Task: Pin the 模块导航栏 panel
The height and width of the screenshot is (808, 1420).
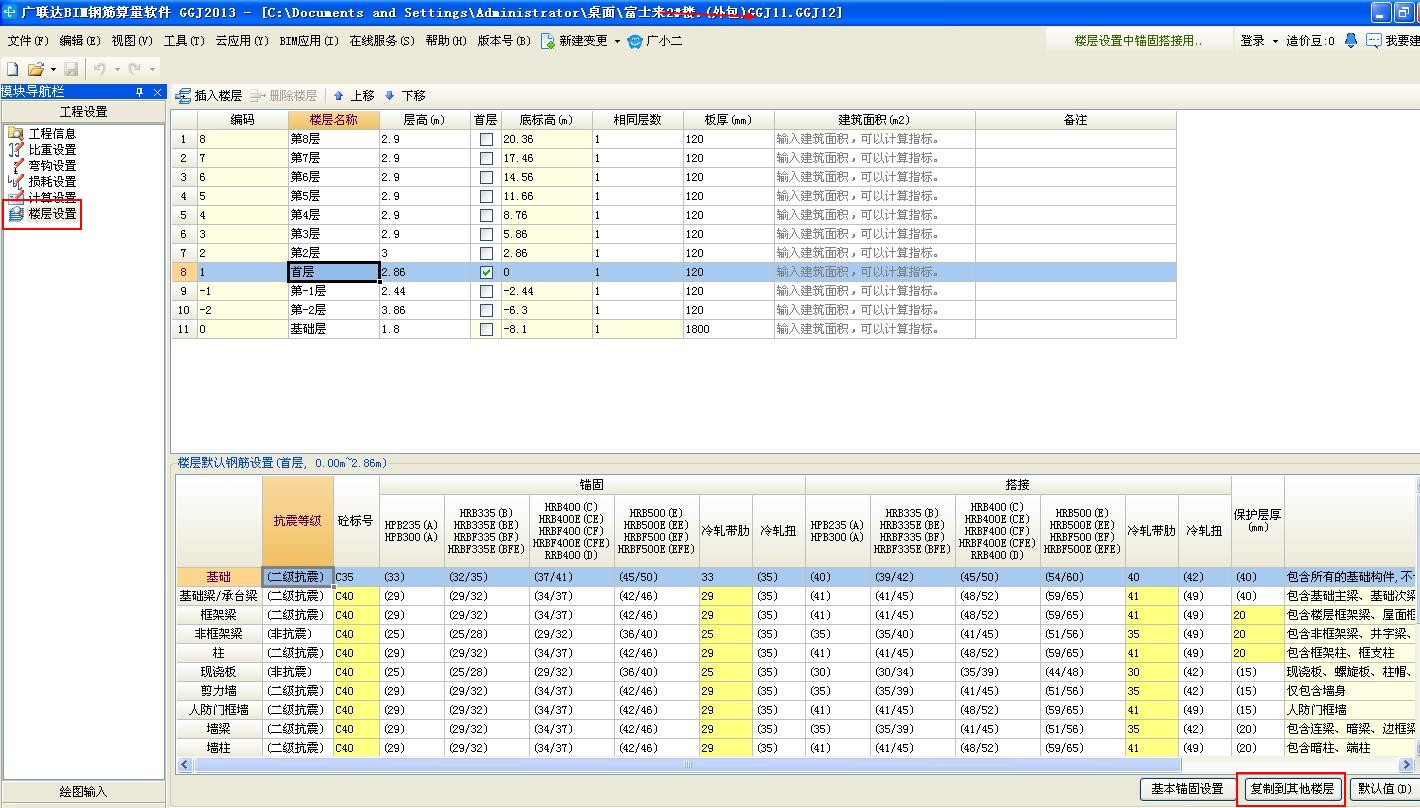Action: pos(140,92)
